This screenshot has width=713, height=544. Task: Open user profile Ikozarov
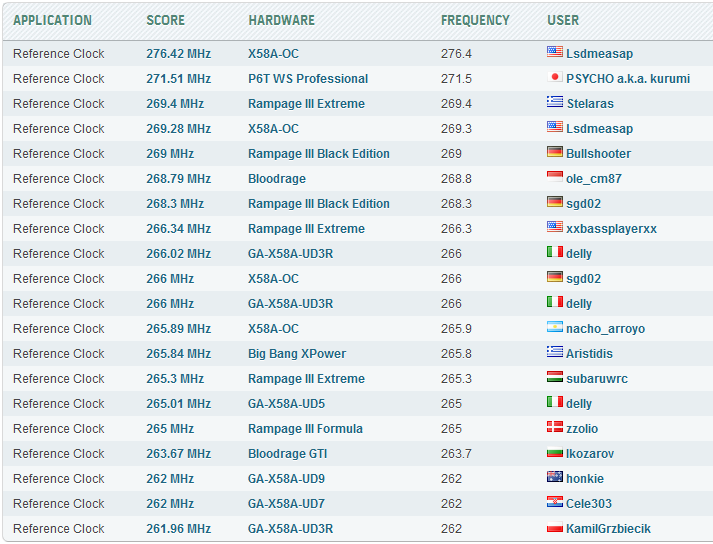[x=590, y=454]
